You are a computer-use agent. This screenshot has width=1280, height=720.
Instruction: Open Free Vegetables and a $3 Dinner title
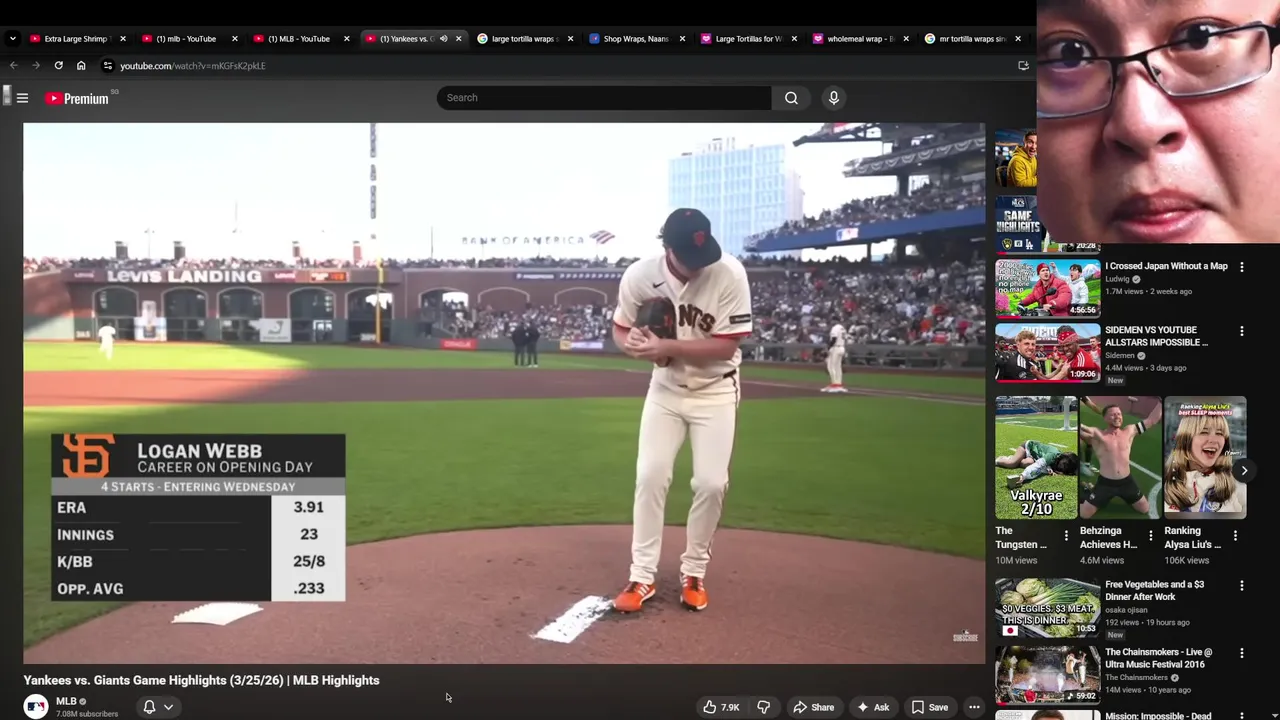1154,591
